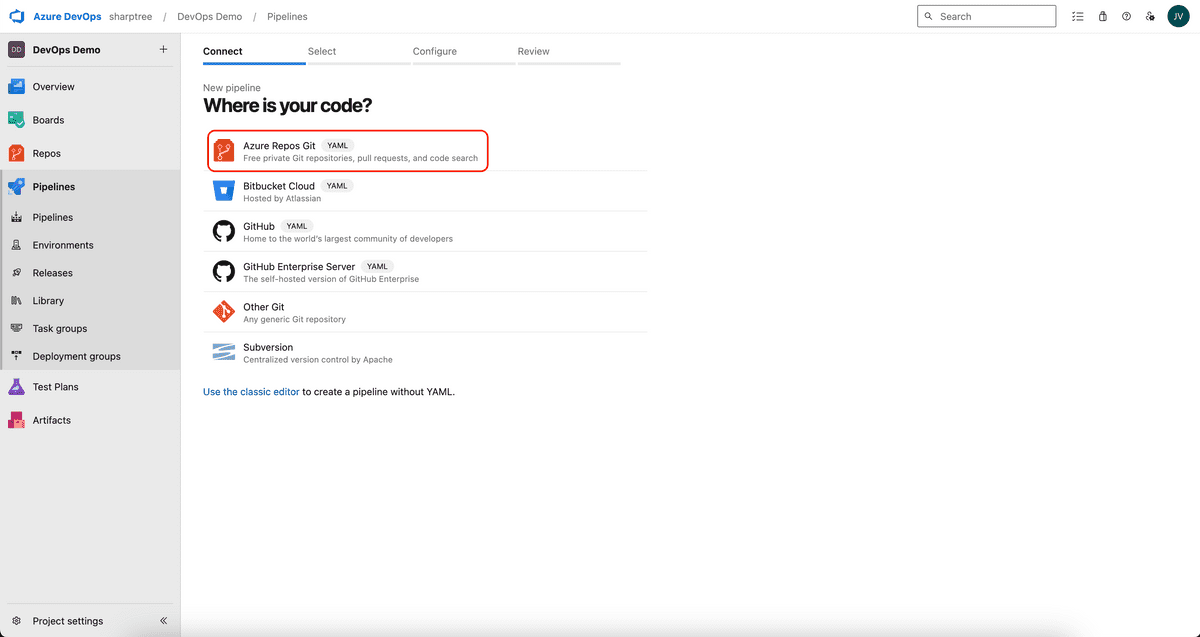Select the GitHub source option

tap(258, 226)
